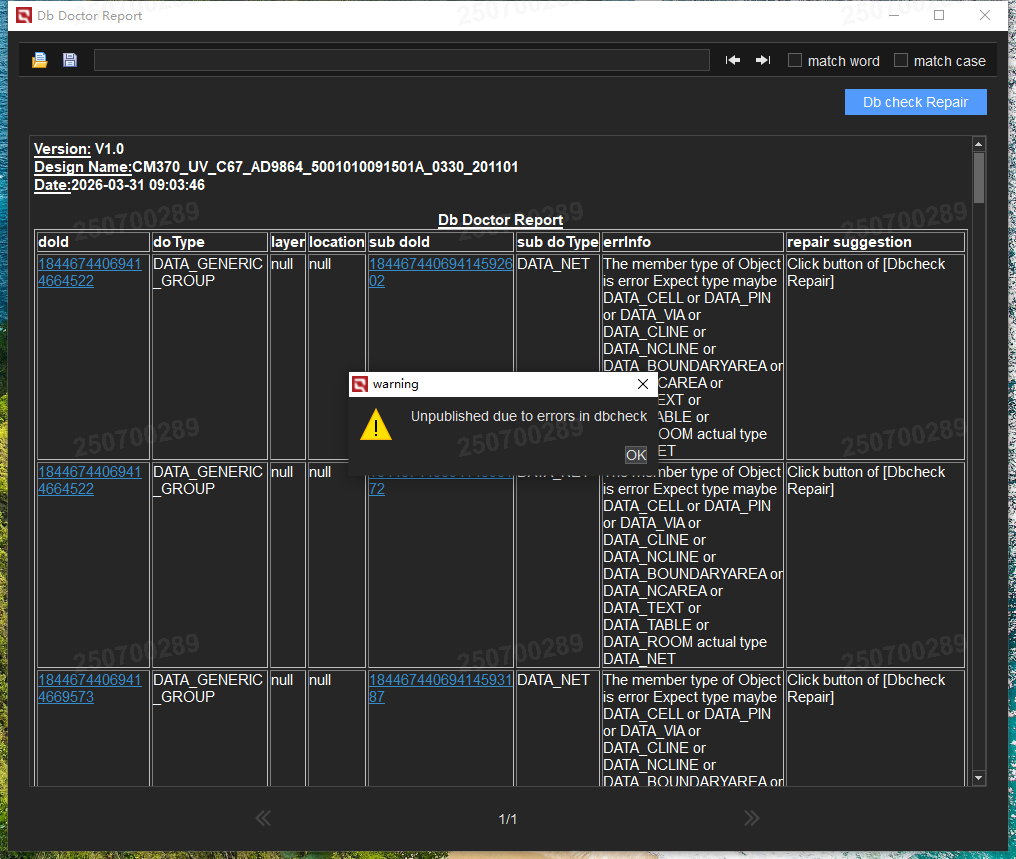Go to next report page chevron
The image size is (1016, 859).
751,818
